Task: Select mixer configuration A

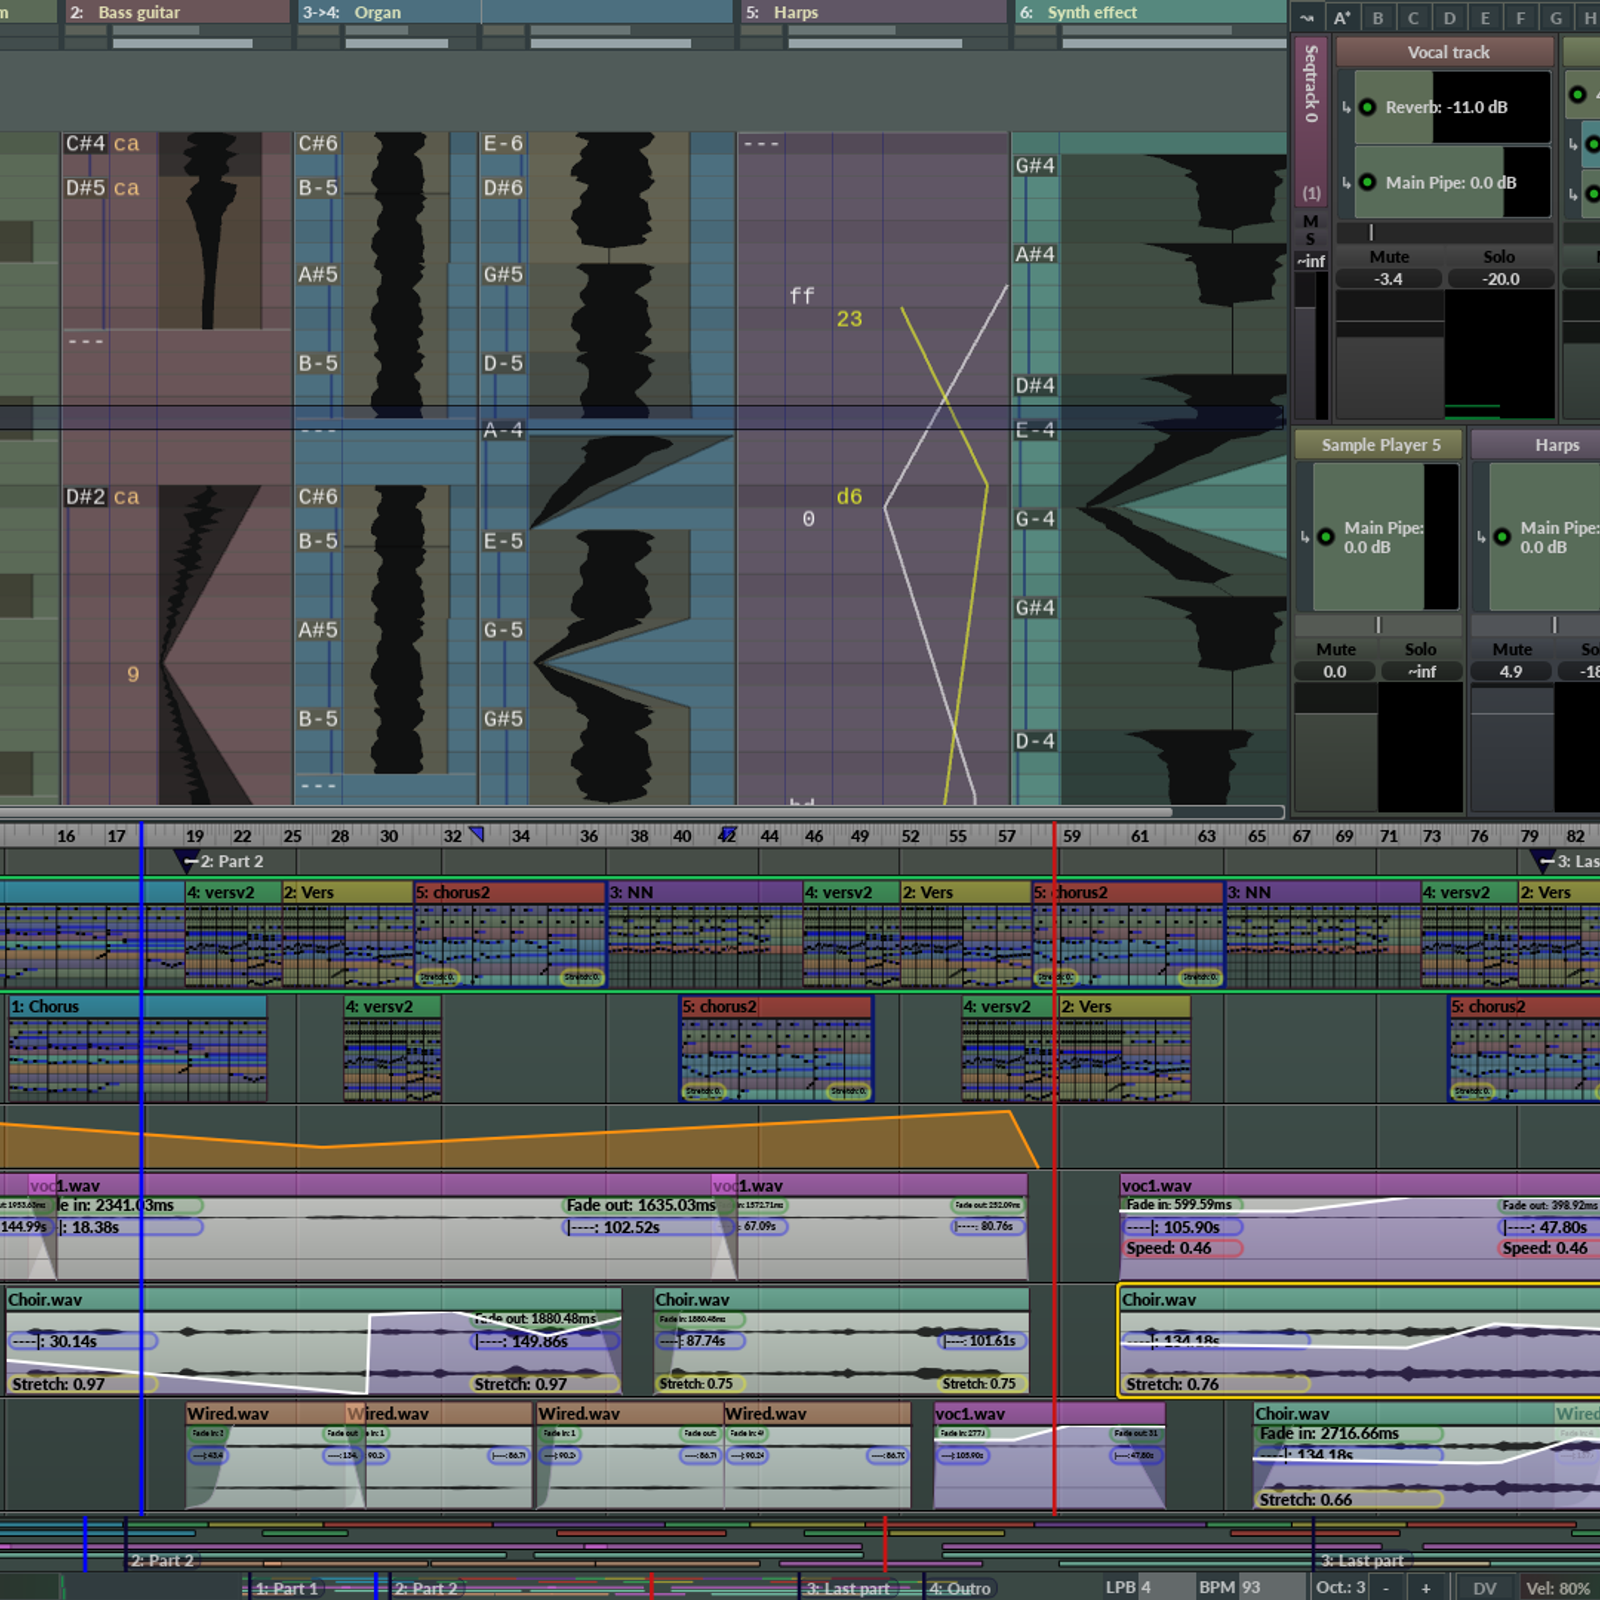Action: (x=1342, y=17)
